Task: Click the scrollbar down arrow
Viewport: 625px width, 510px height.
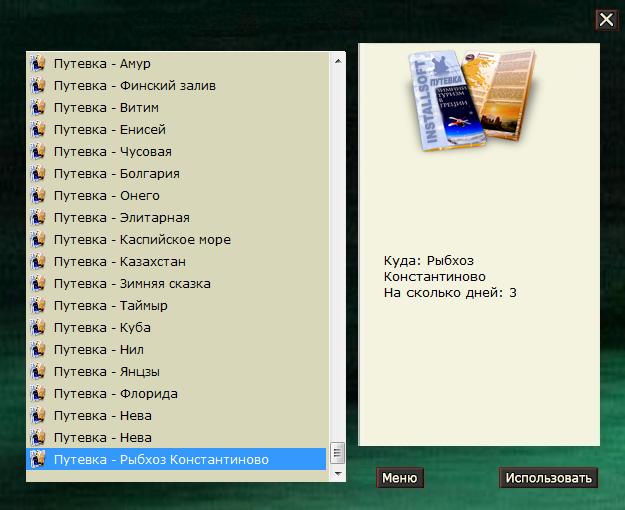Action: [x=338, y=474]
